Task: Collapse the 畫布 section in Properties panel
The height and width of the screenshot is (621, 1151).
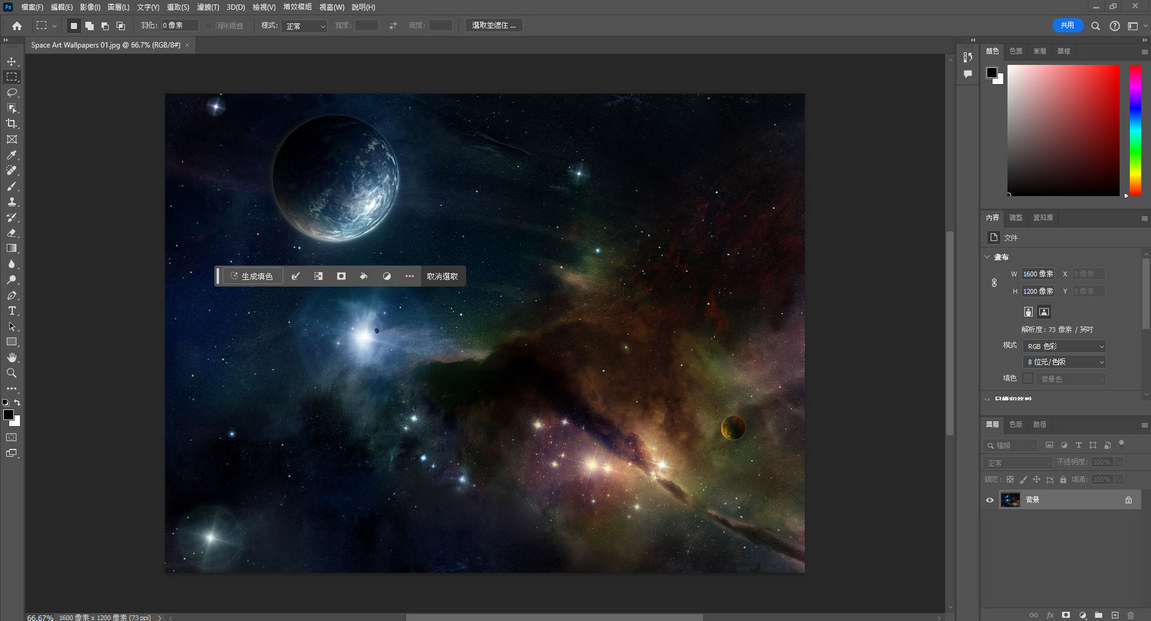Action: click(x=986, y=257)
